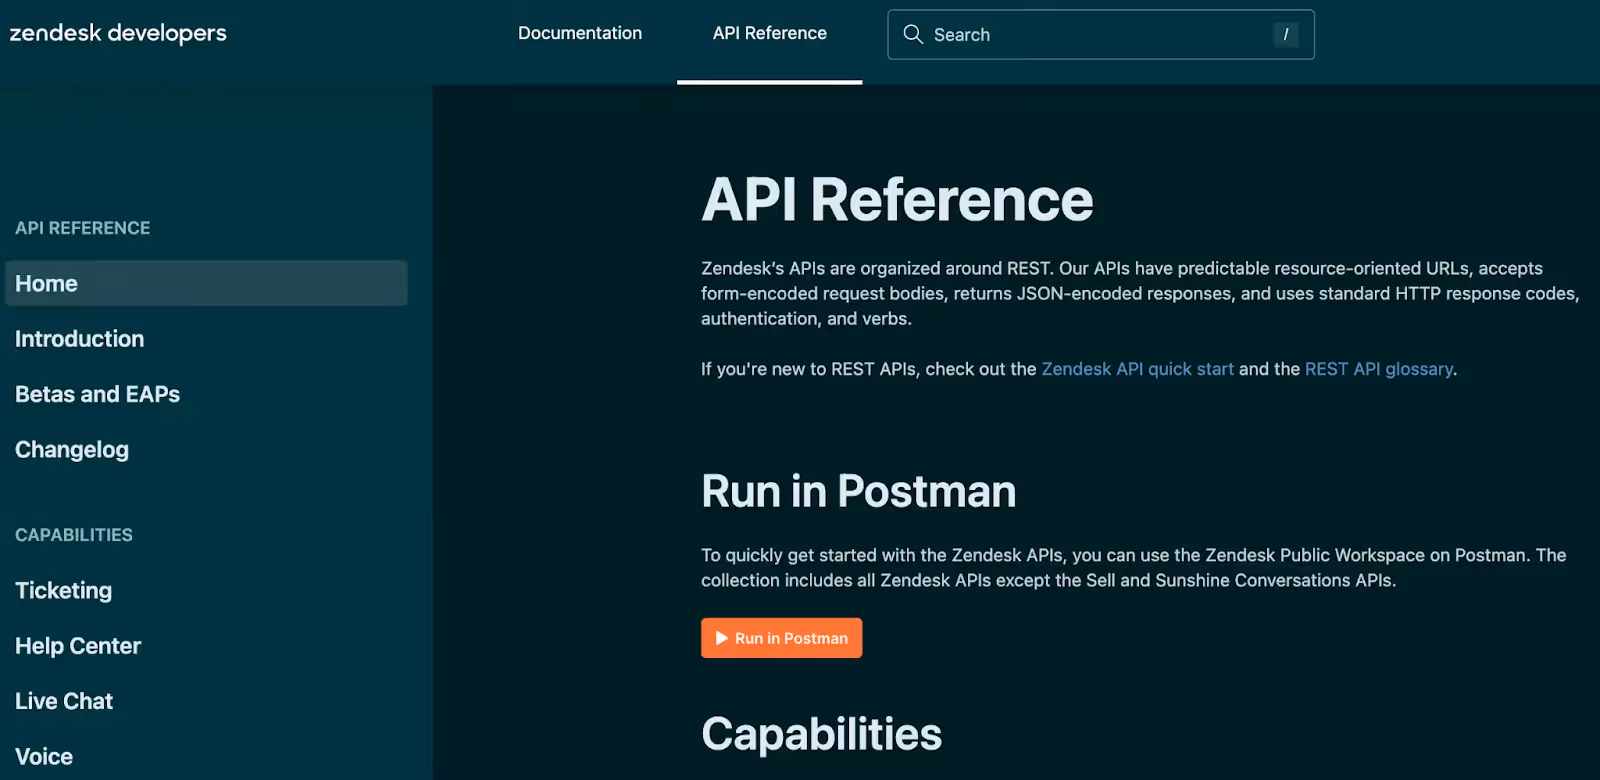Viewport: 1600px width, 780px height.
Task: Open Help Center in sidebar
Action: pyautogui.click(x=78, y=646)
